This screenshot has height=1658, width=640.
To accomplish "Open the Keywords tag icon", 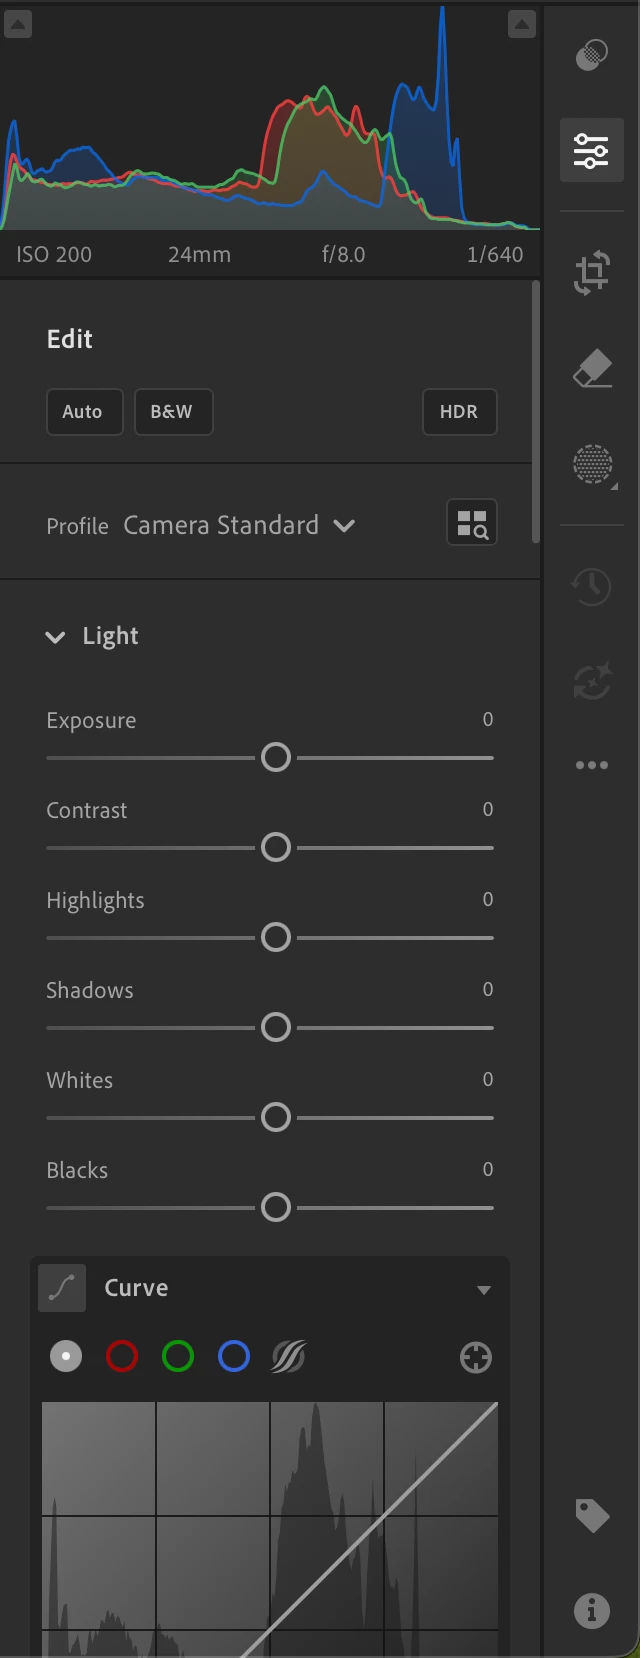I will click(x=592, y=1516).
